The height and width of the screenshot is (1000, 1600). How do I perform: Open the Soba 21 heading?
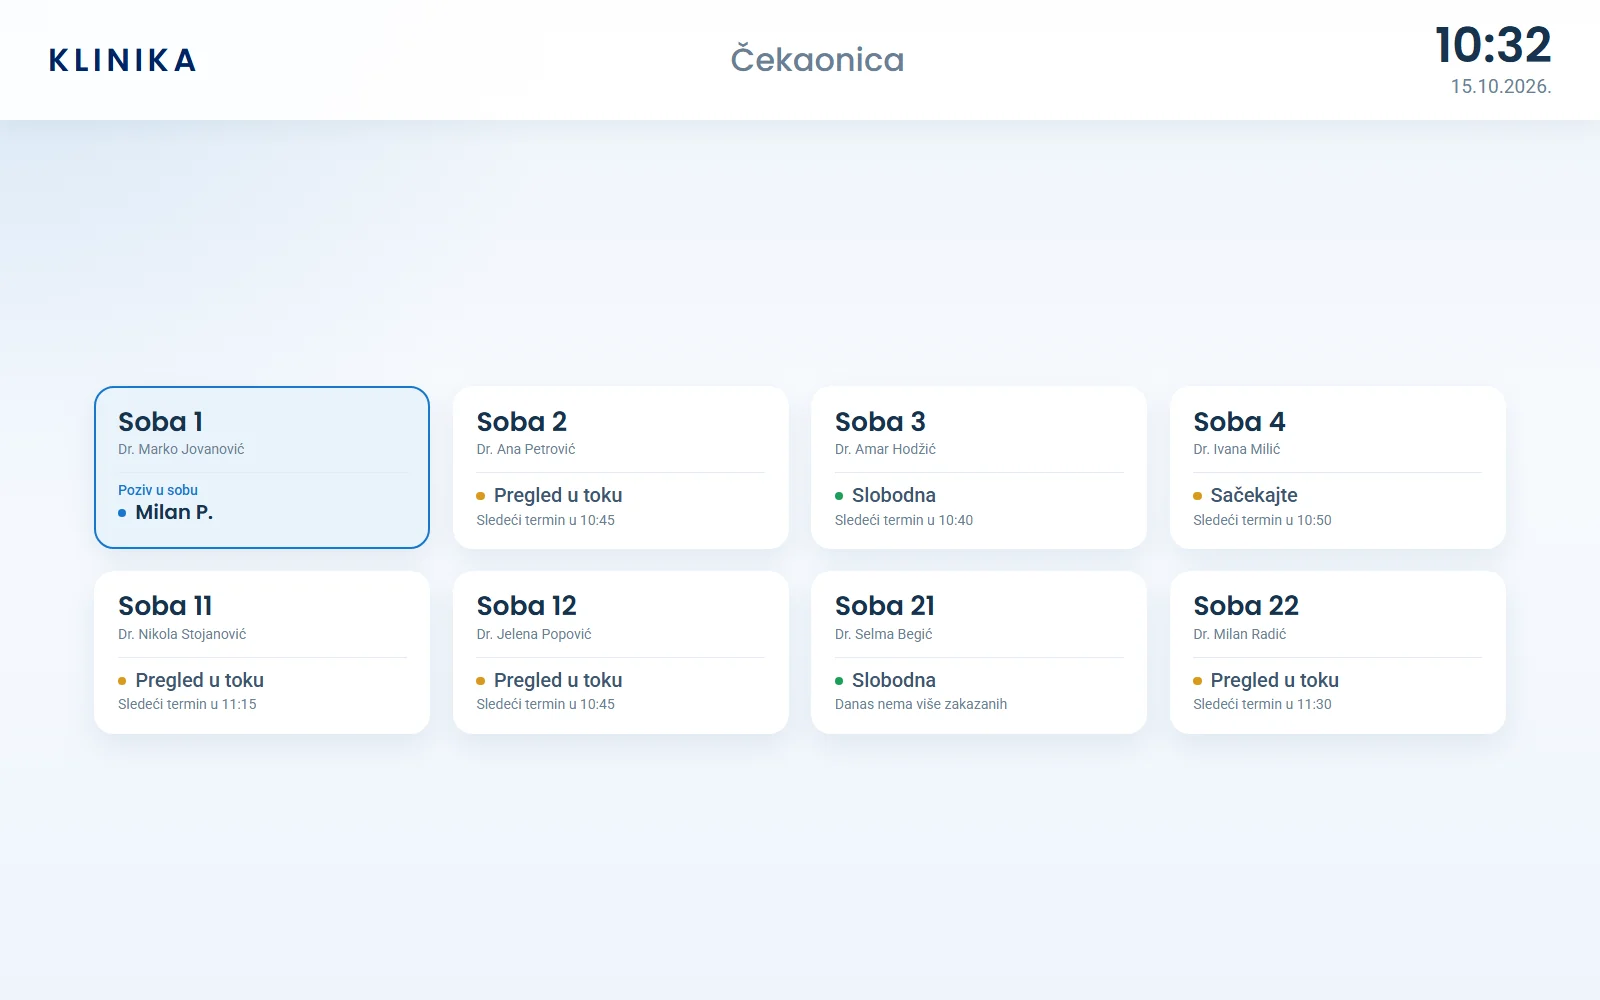[x=885, y=606]
